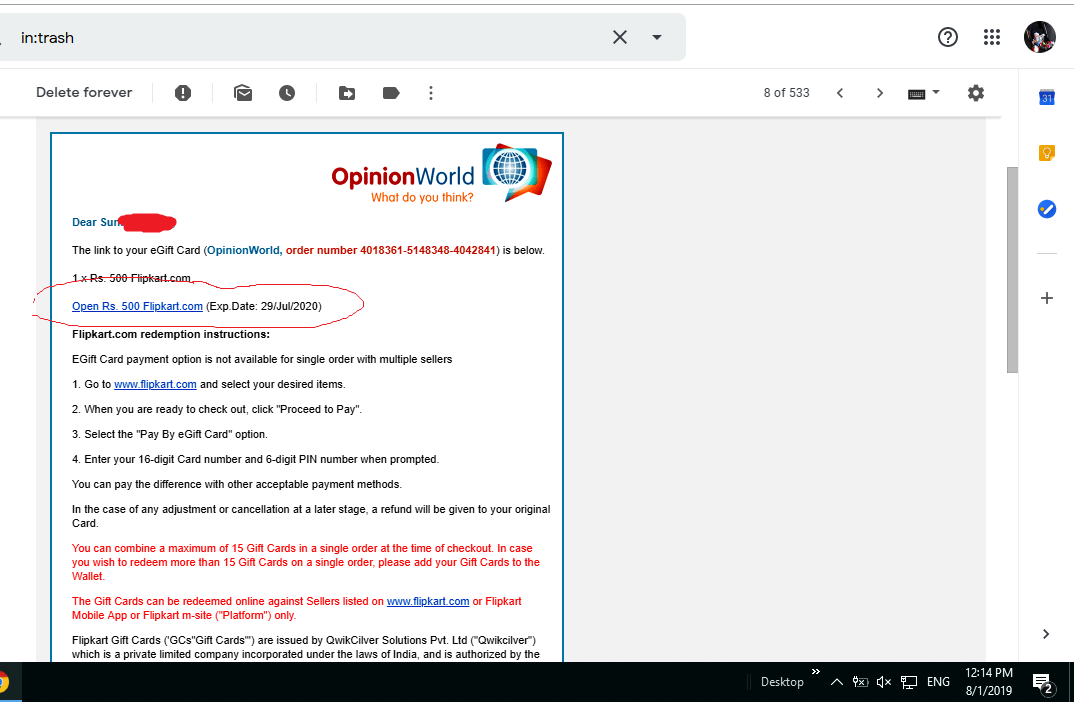
Task: Report this email as spam
Action: coord(183,93)
